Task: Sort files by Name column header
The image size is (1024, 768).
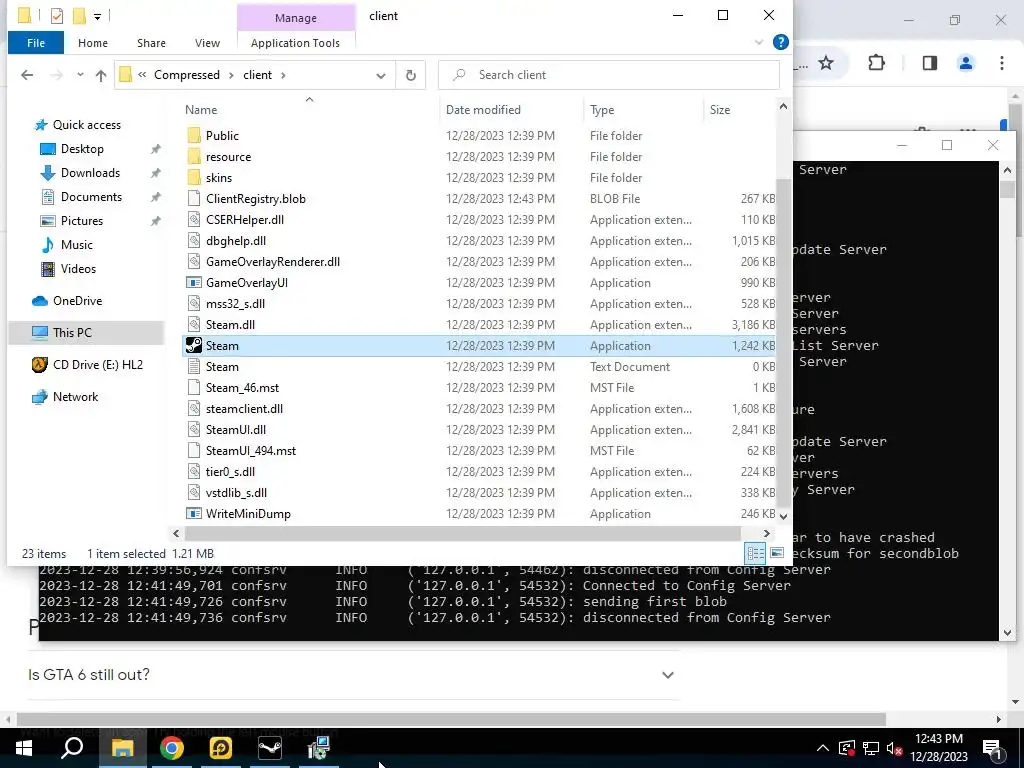Action: coord(200,110)
